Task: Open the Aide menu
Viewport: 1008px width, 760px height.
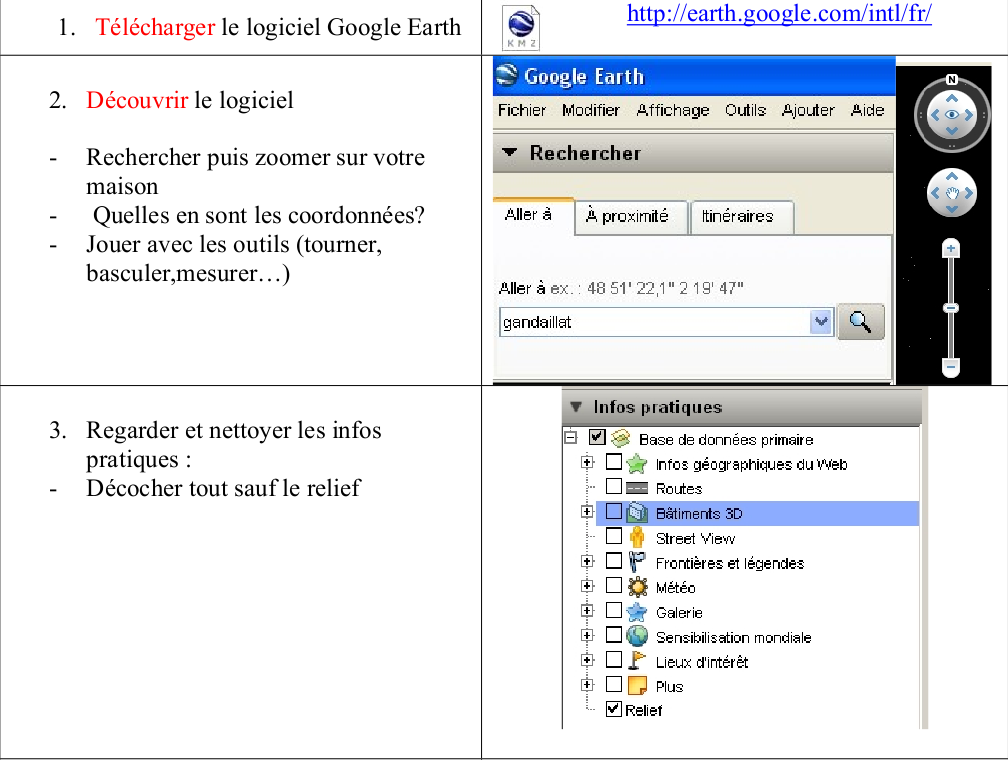Action: 868,111
